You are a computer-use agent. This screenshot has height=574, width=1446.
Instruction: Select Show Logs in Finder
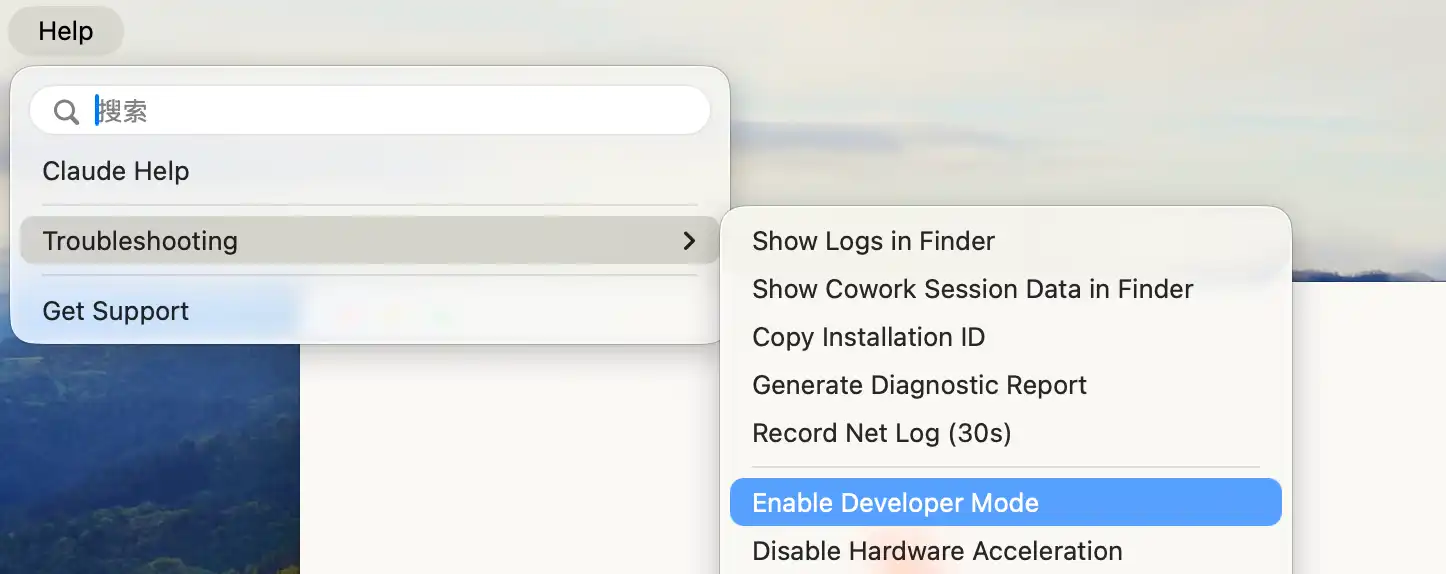tap(873, 241)
